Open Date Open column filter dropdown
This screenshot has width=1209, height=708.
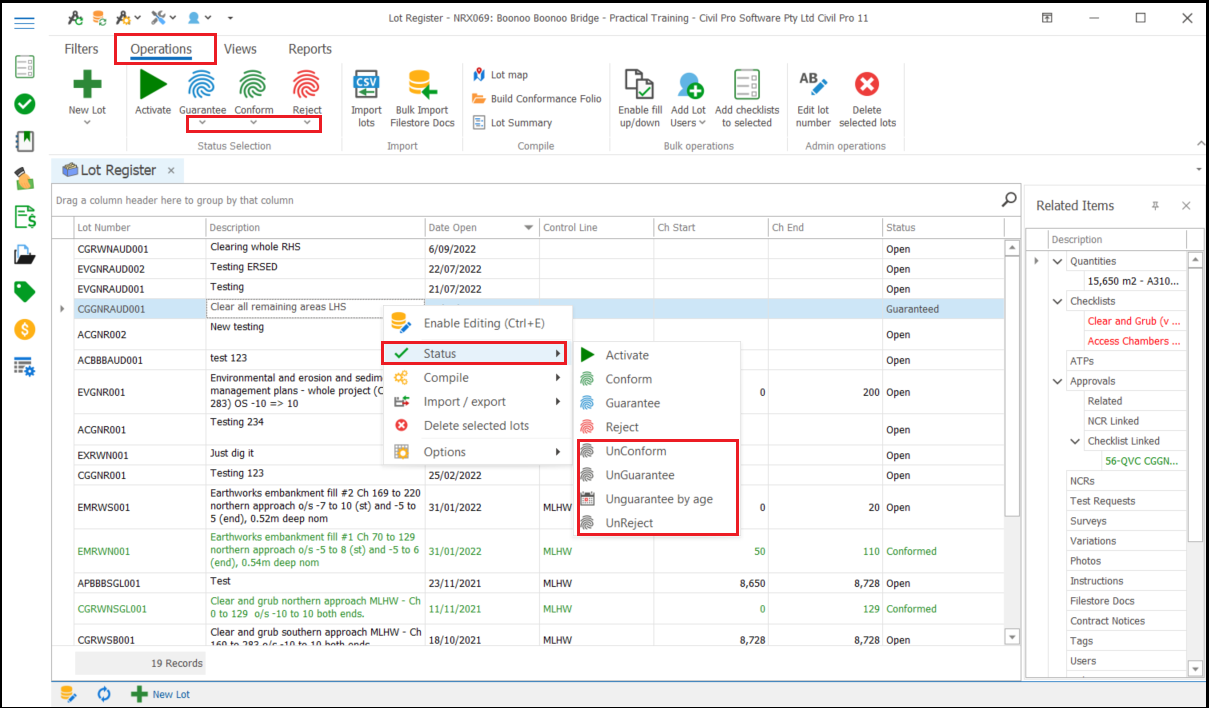click(x=529, y=228)
